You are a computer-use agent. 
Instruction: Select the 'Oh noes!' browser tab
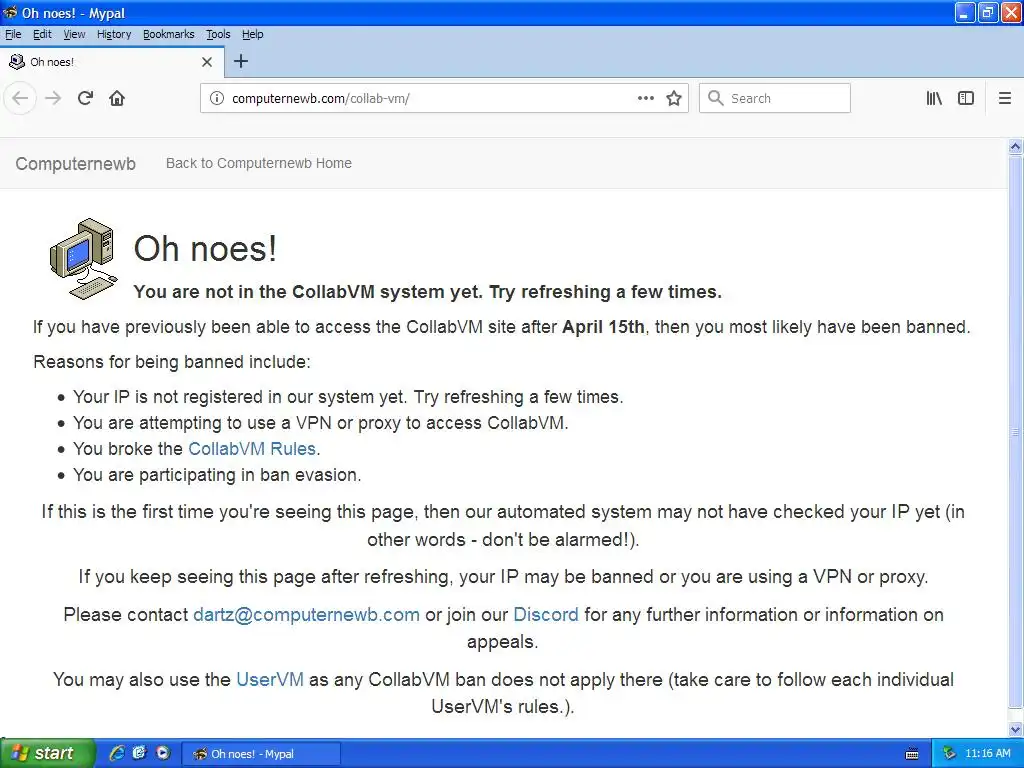pyautogui.click(x=112, y=62)
